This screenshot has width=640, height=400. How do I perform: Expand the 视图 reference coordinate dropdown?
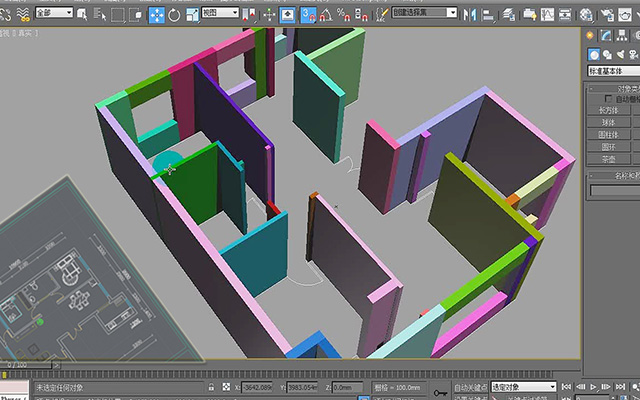[220, 13]
